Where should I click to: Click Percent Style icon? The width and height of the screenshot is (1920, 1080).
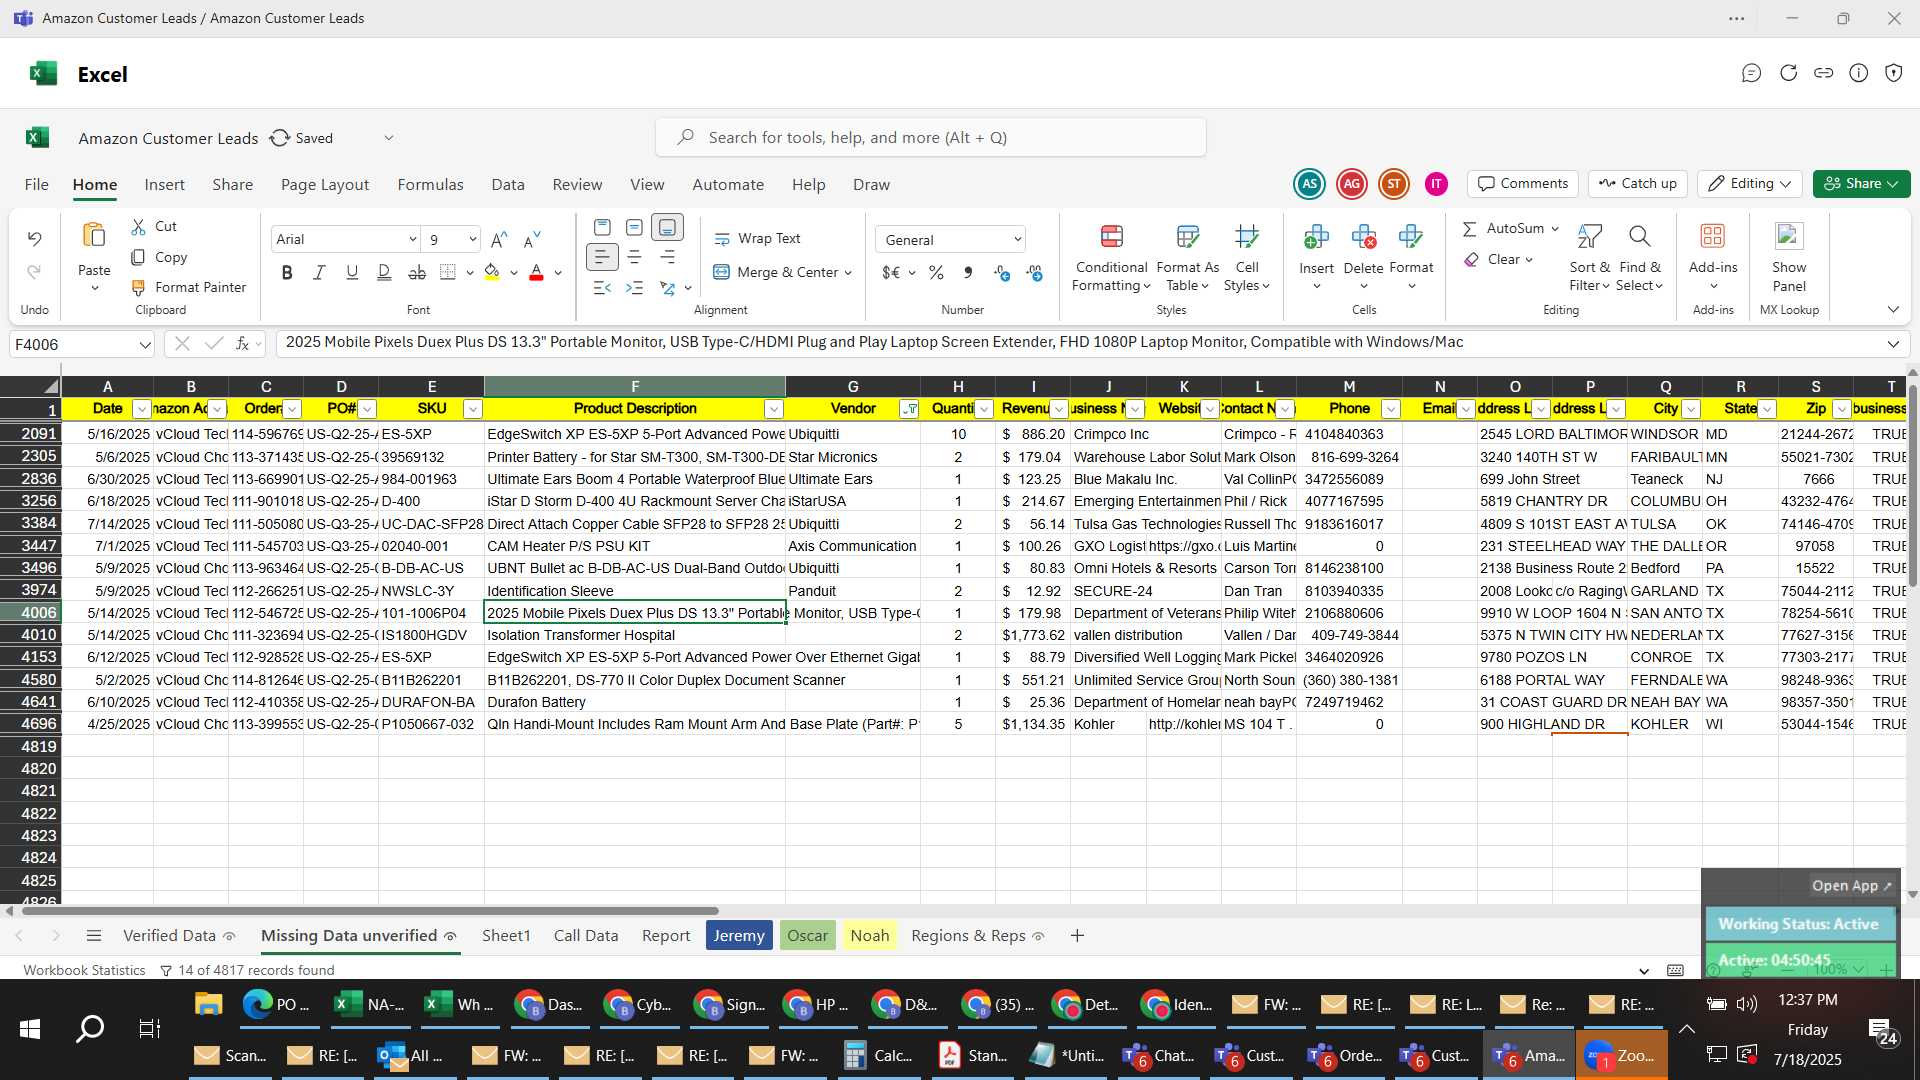point(936,273)
